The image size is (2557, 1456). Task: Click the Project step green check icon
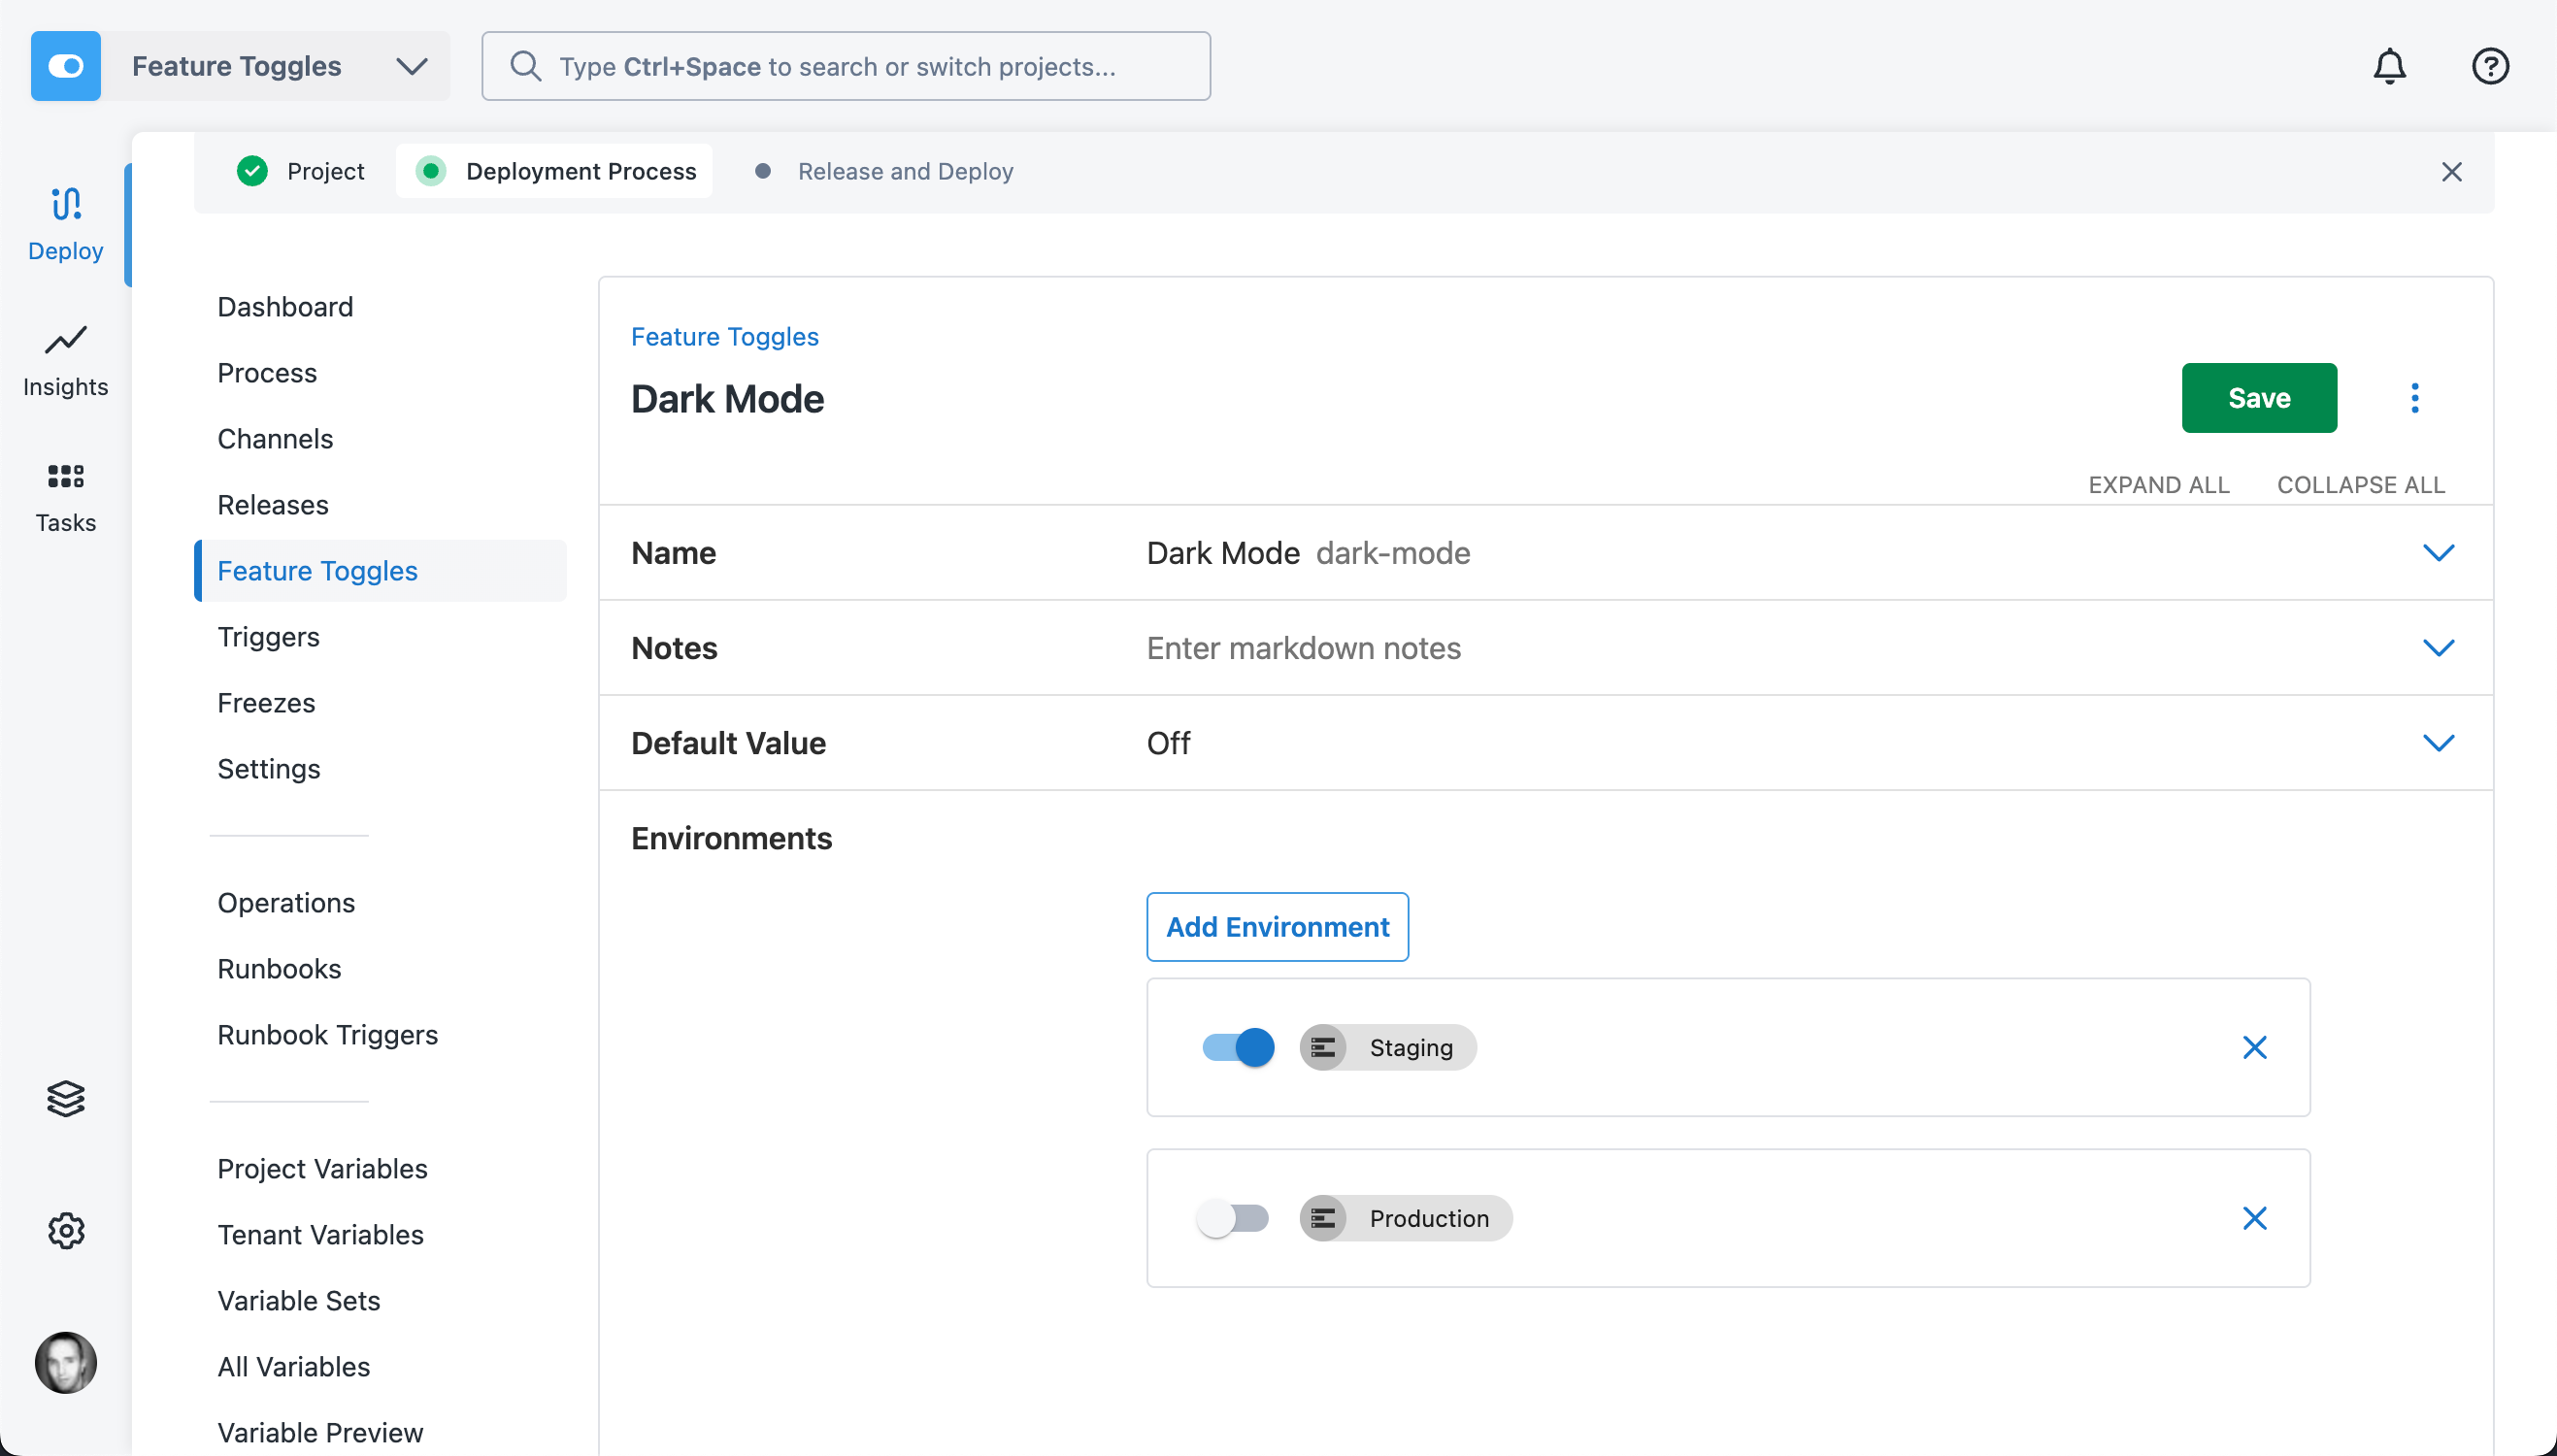252,171
